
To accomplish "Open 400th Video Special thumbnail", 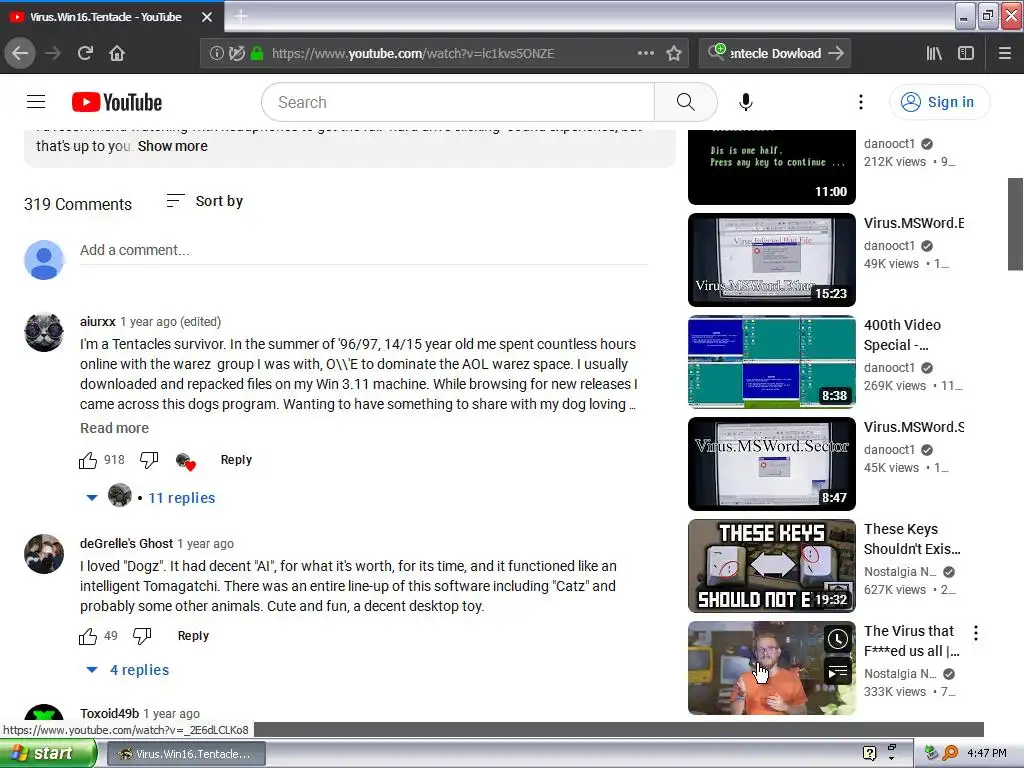I will click(771, 362).
